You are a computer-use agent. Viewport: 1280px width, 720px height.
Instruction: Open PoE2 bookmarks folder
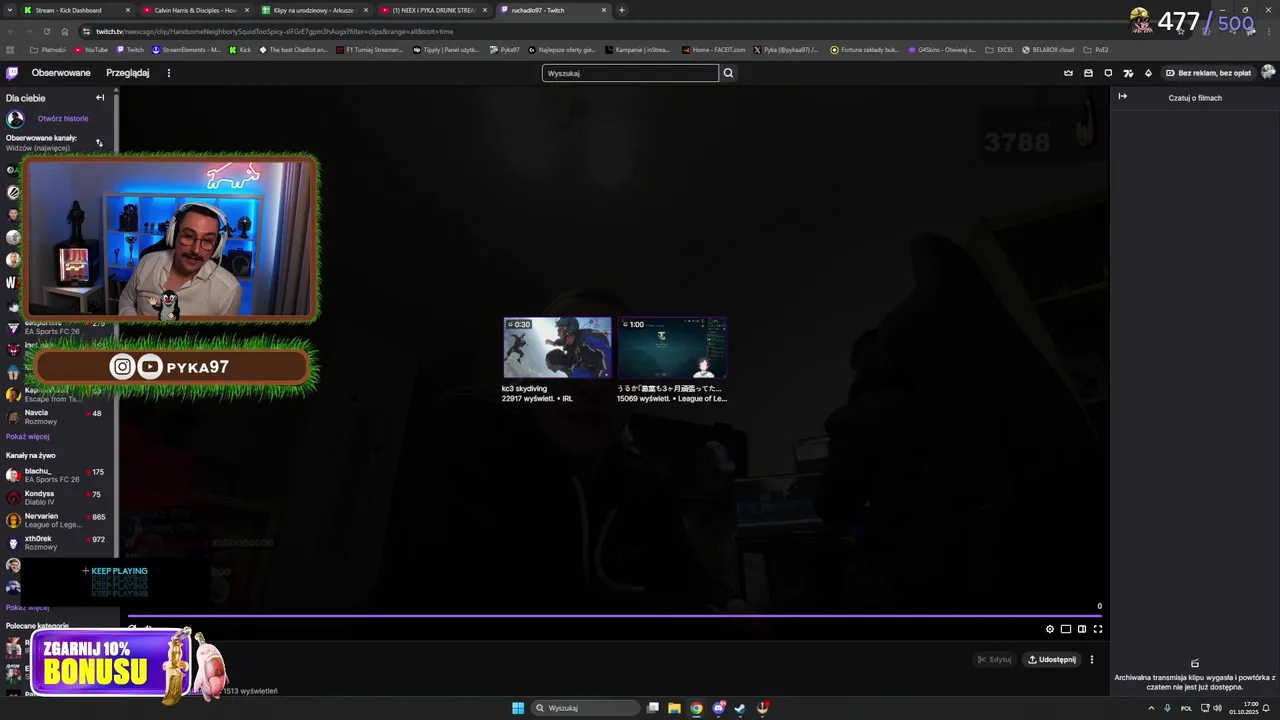1096,49
